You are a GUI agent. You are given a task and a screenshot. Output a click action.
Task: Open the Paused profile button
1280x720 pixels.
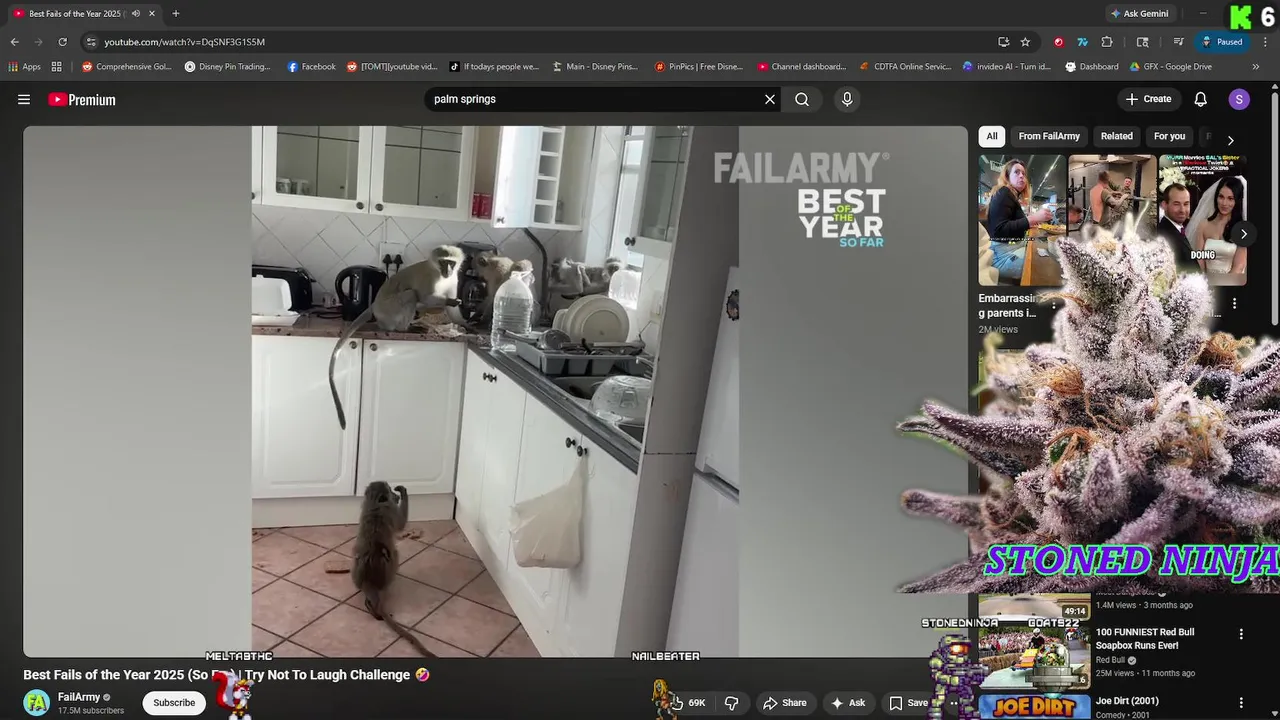pyautogui.click(x=1222, y=42)
